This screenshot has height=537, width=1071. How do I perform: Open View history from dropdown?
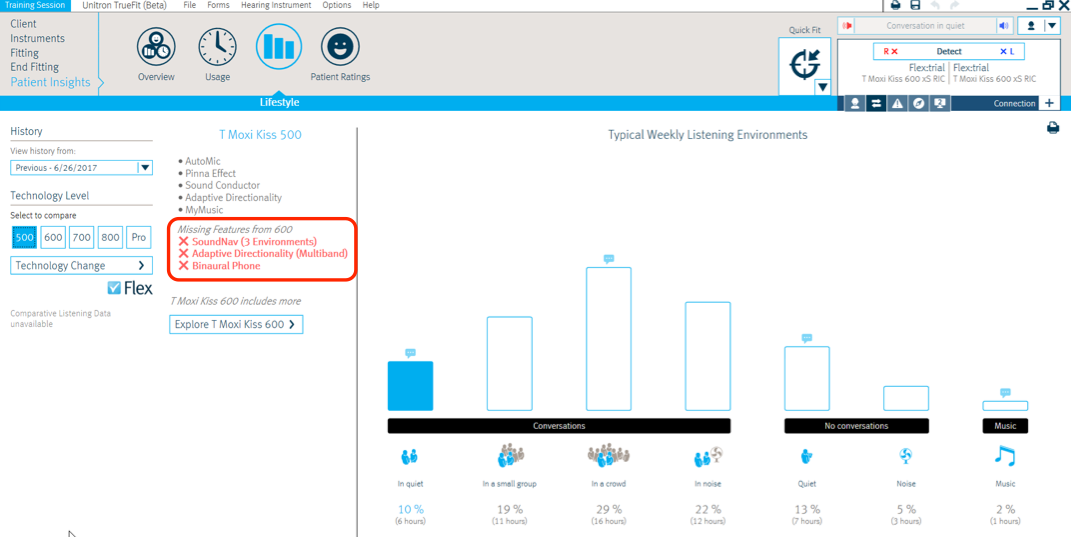click(81, 167)
